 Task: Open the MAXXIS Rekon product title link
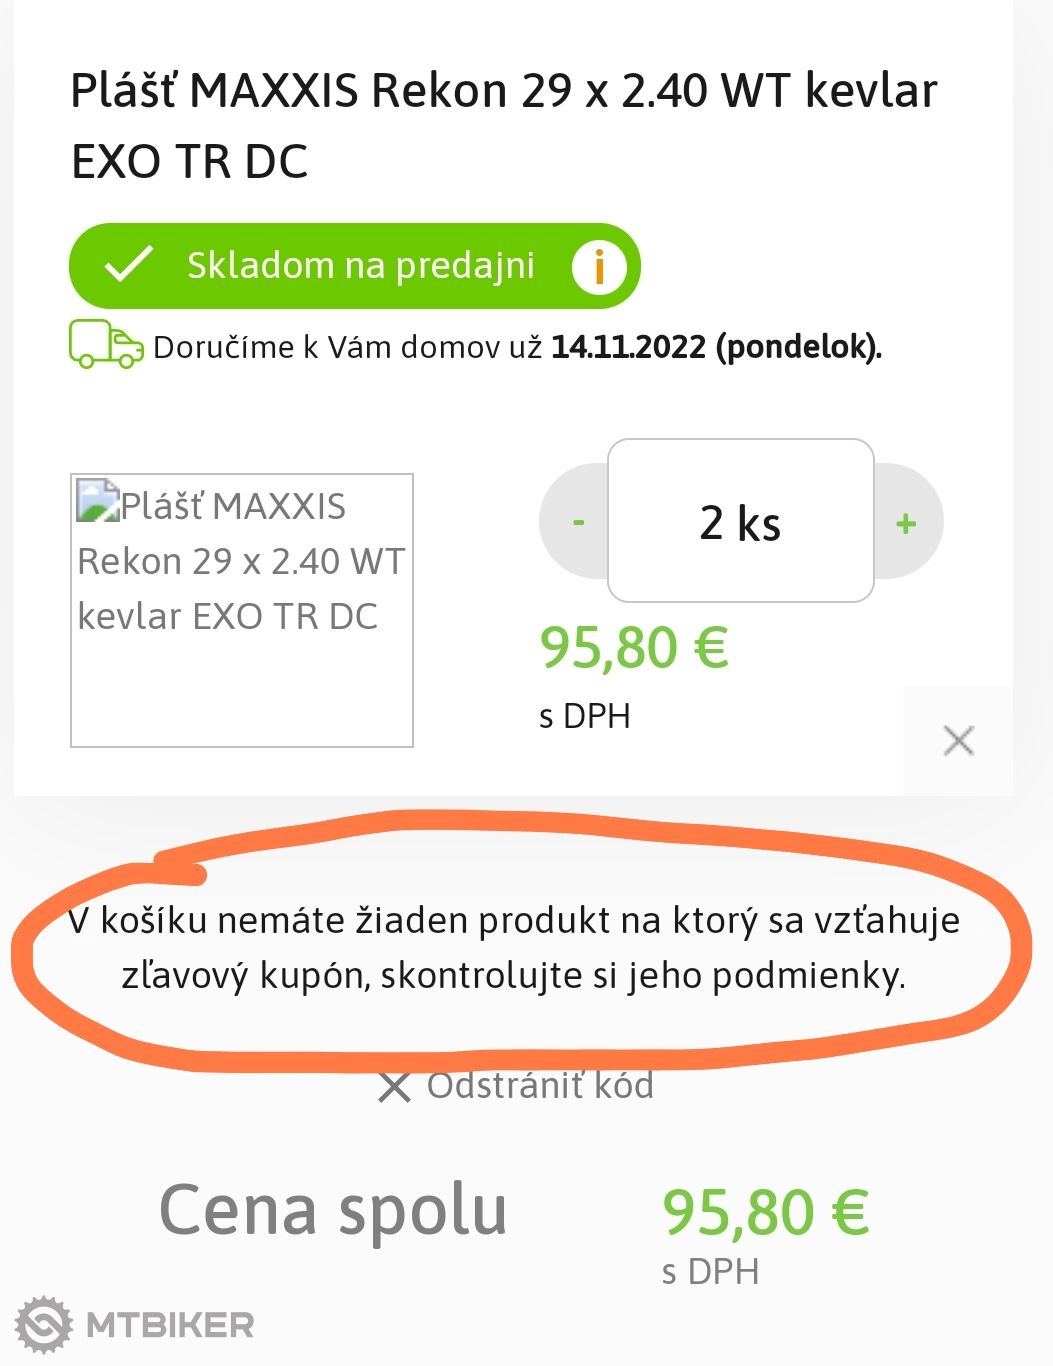pos(504,125)
